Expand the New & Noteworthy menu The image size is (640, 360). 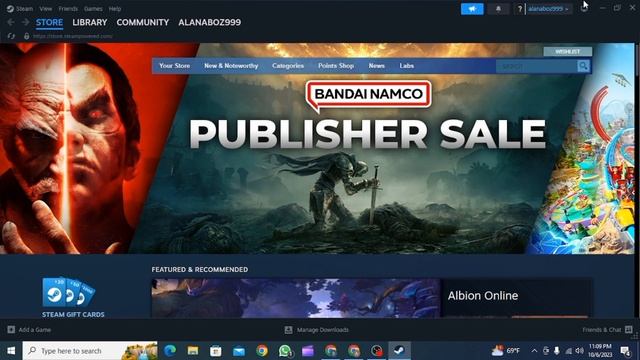tap(231, 65)
